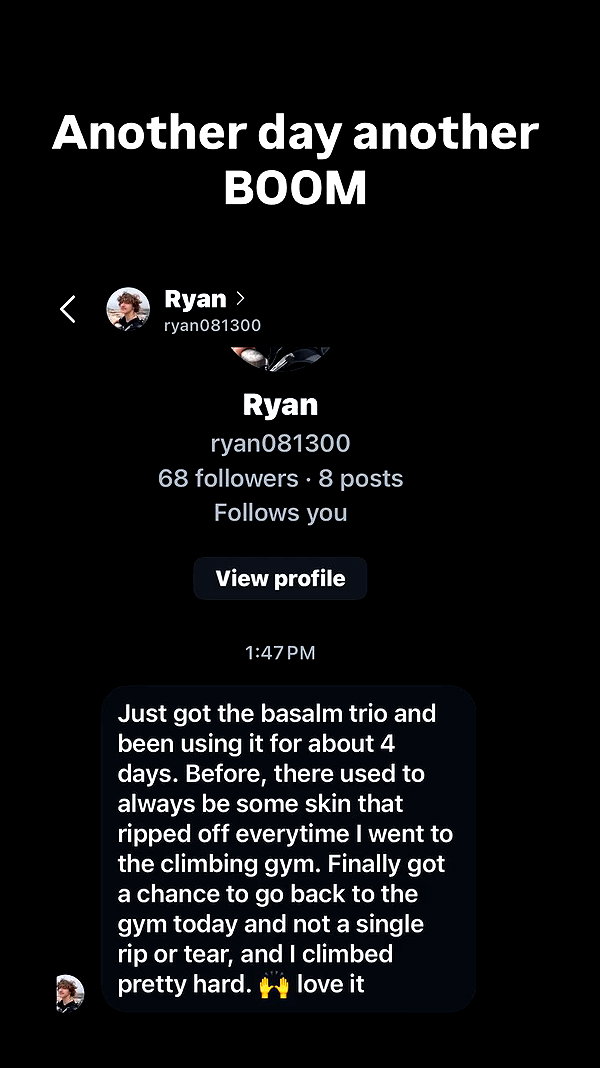Expand the chevron next to Ryan's name
The width and height of the screenshot is (600, 1068).
(x=240, y=298)
